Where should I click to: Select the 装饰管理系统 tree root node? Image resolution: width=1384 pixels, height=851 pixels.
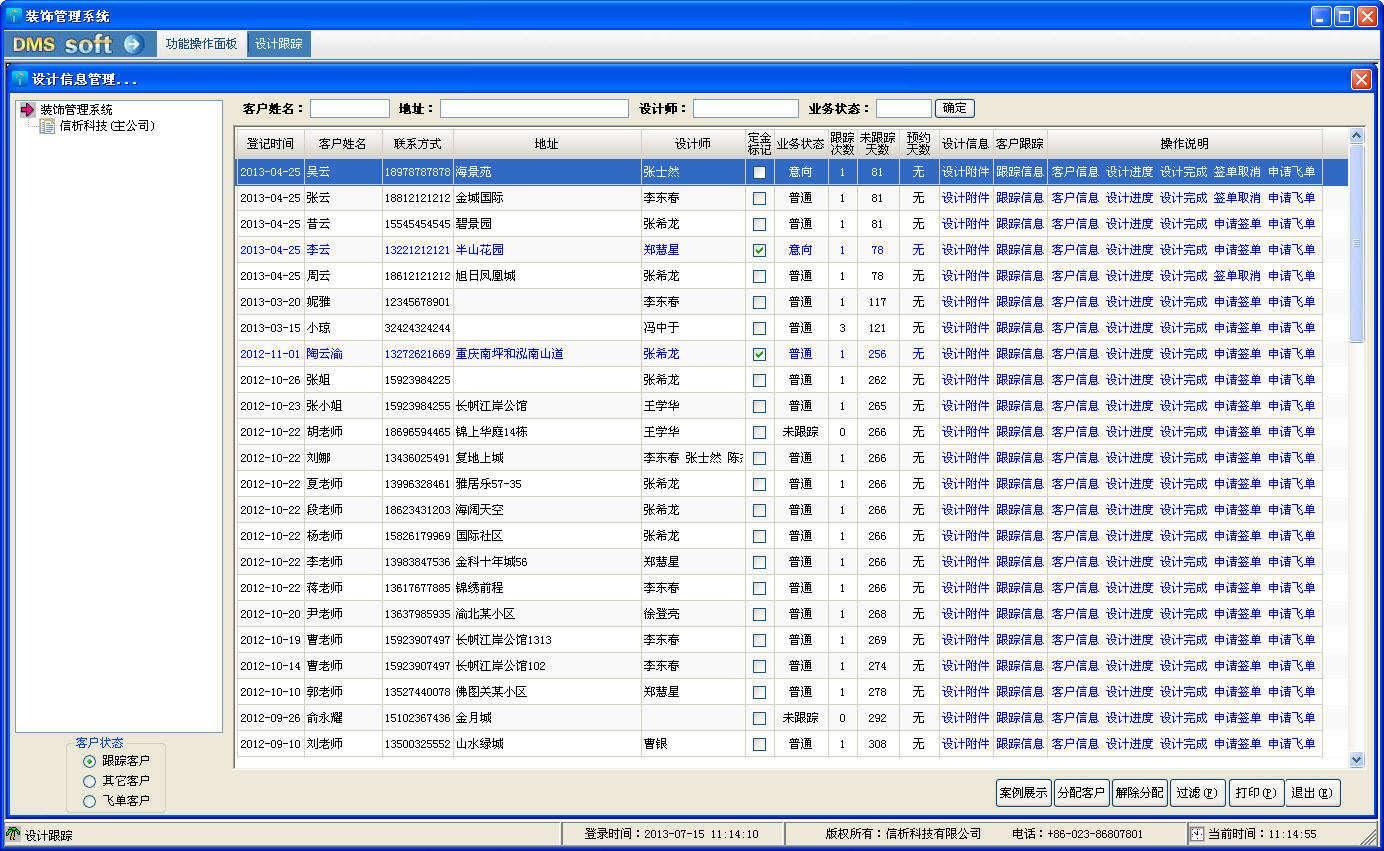[x=76, y=110]
